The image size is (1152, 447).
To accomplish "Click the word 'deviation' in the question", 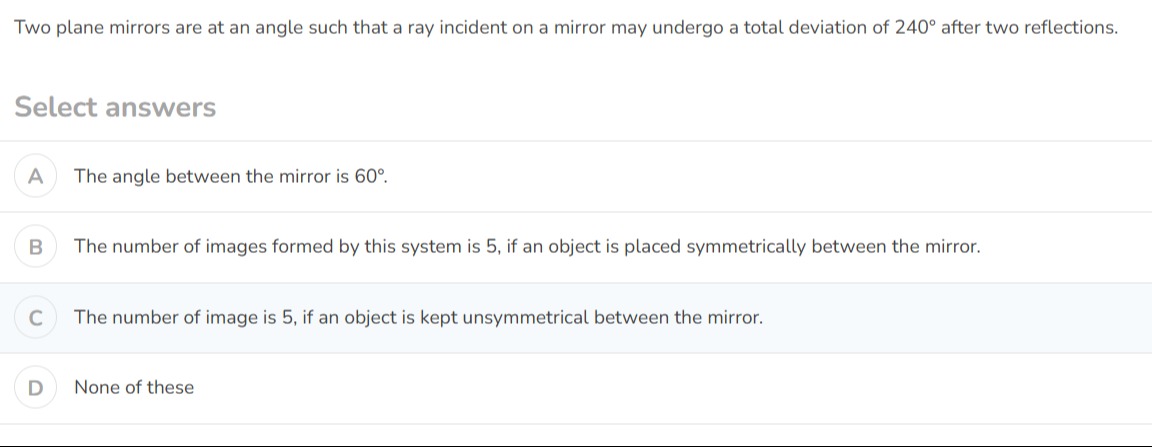I will click(828, 28).
